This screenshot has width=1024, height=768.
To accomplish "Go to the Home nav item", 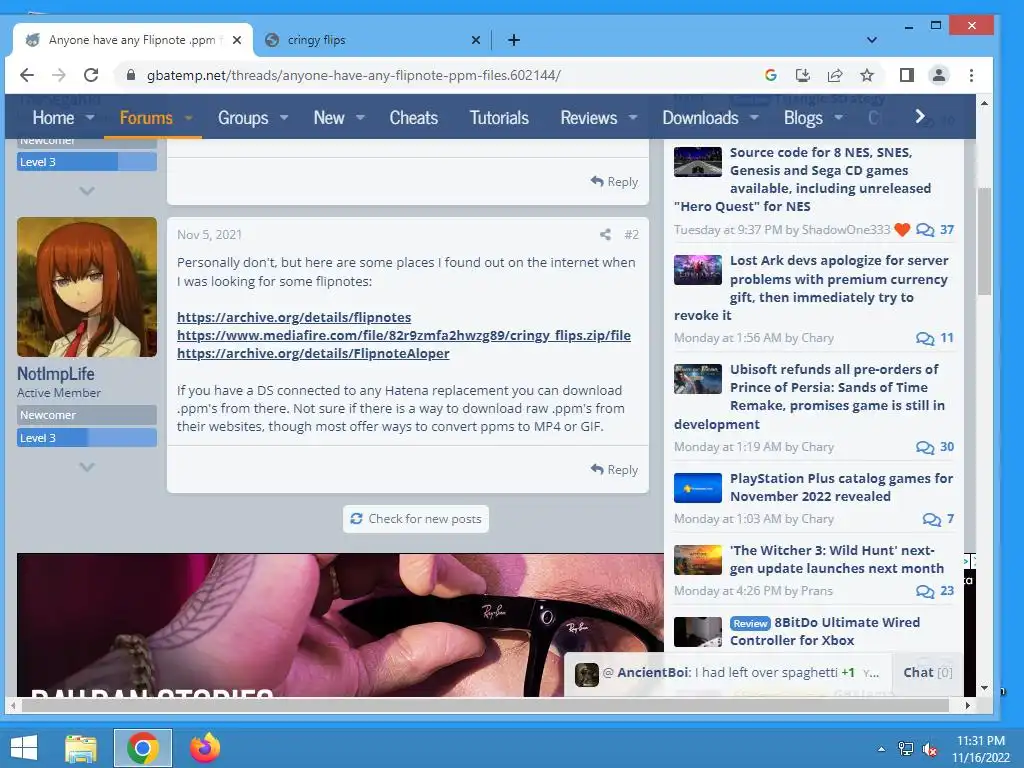I will pos(54,118).
